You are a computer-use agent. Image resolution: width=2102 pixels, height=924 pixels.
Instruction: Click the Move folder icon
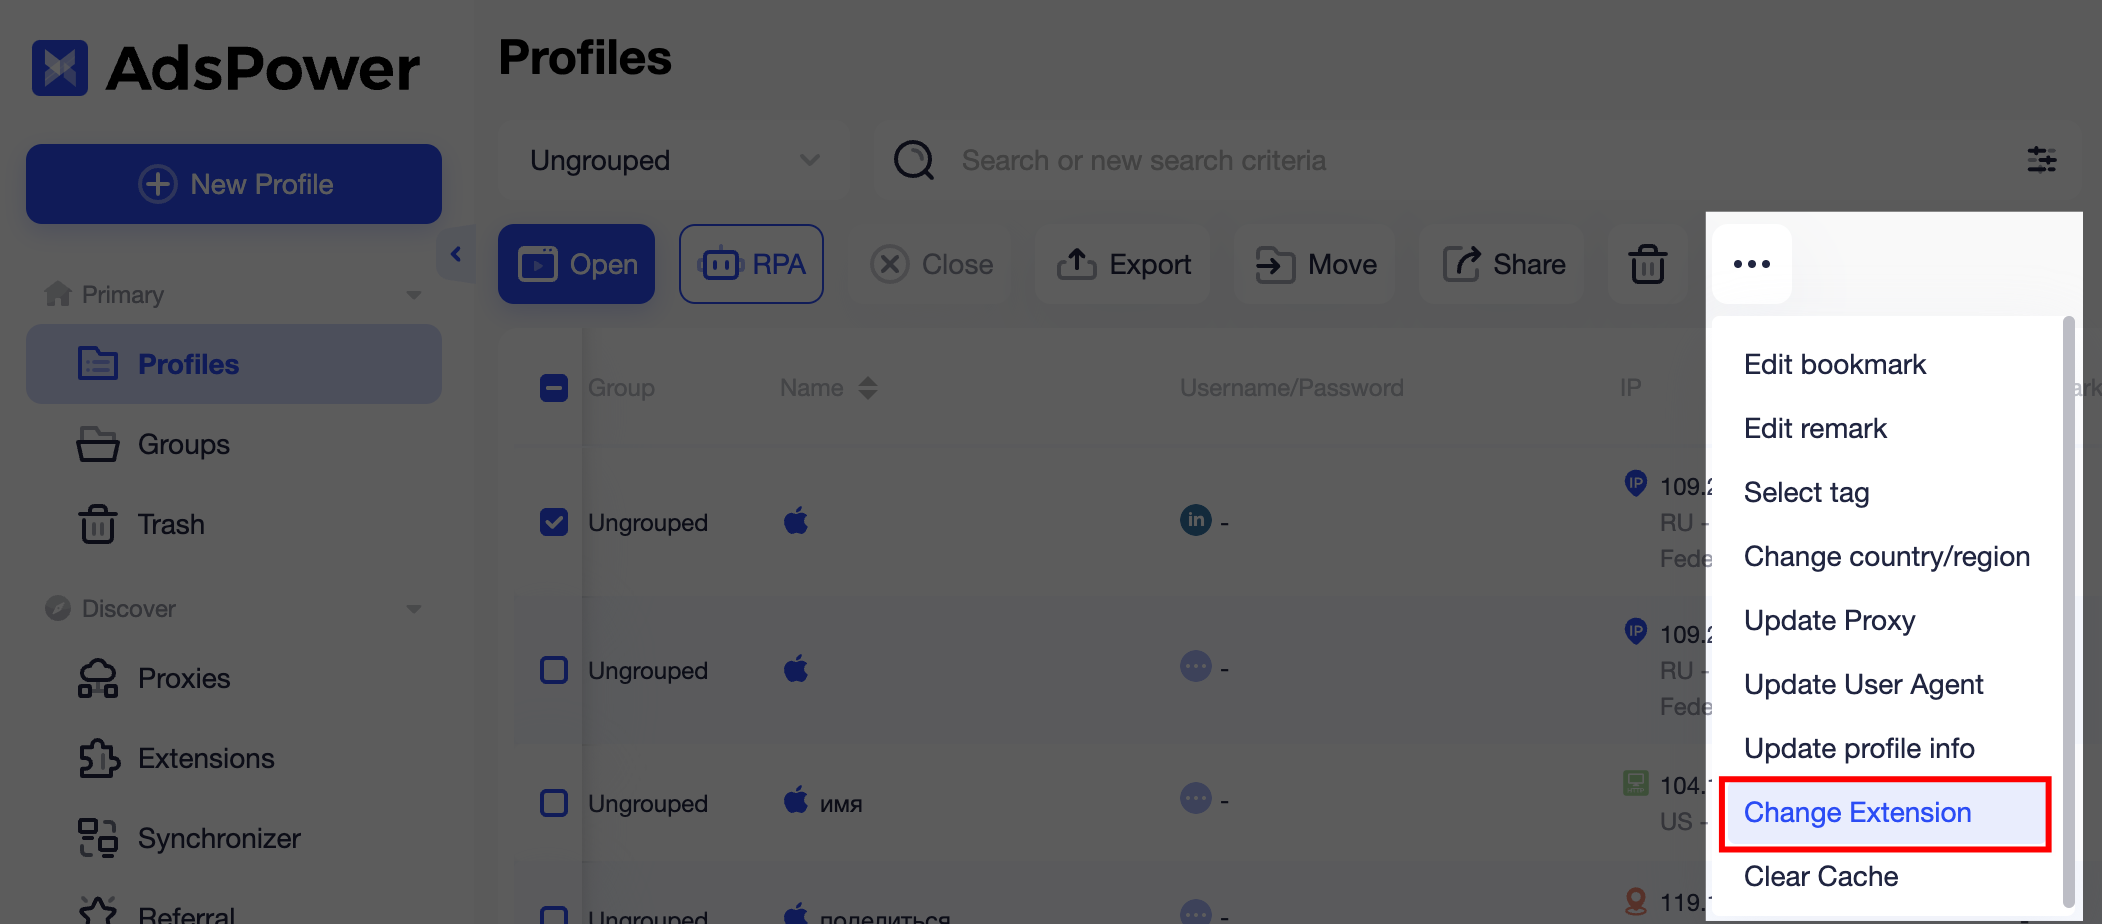pyautogui.click(x=1271, y=264)
